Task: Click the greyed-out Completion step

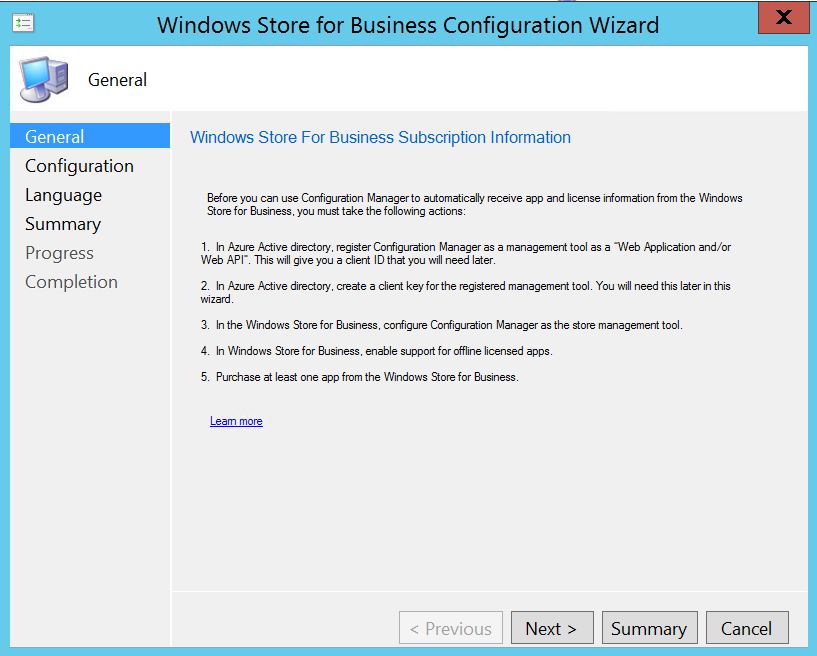Action: 71,282
